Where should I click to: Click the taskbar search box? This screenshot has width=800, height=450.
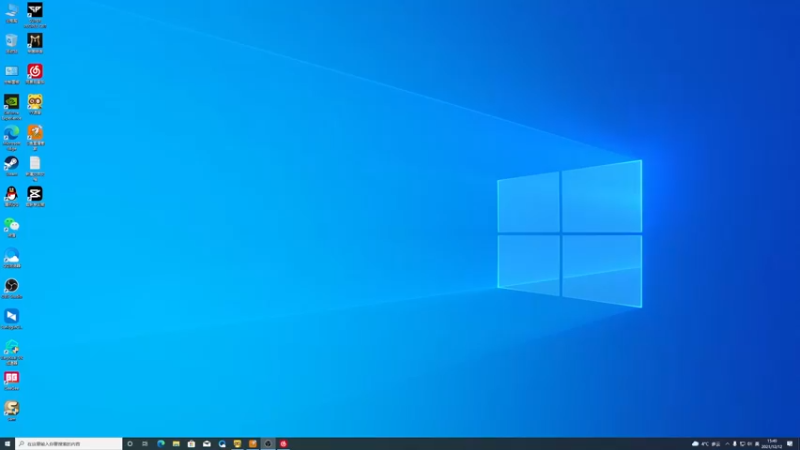click(69, 444)
